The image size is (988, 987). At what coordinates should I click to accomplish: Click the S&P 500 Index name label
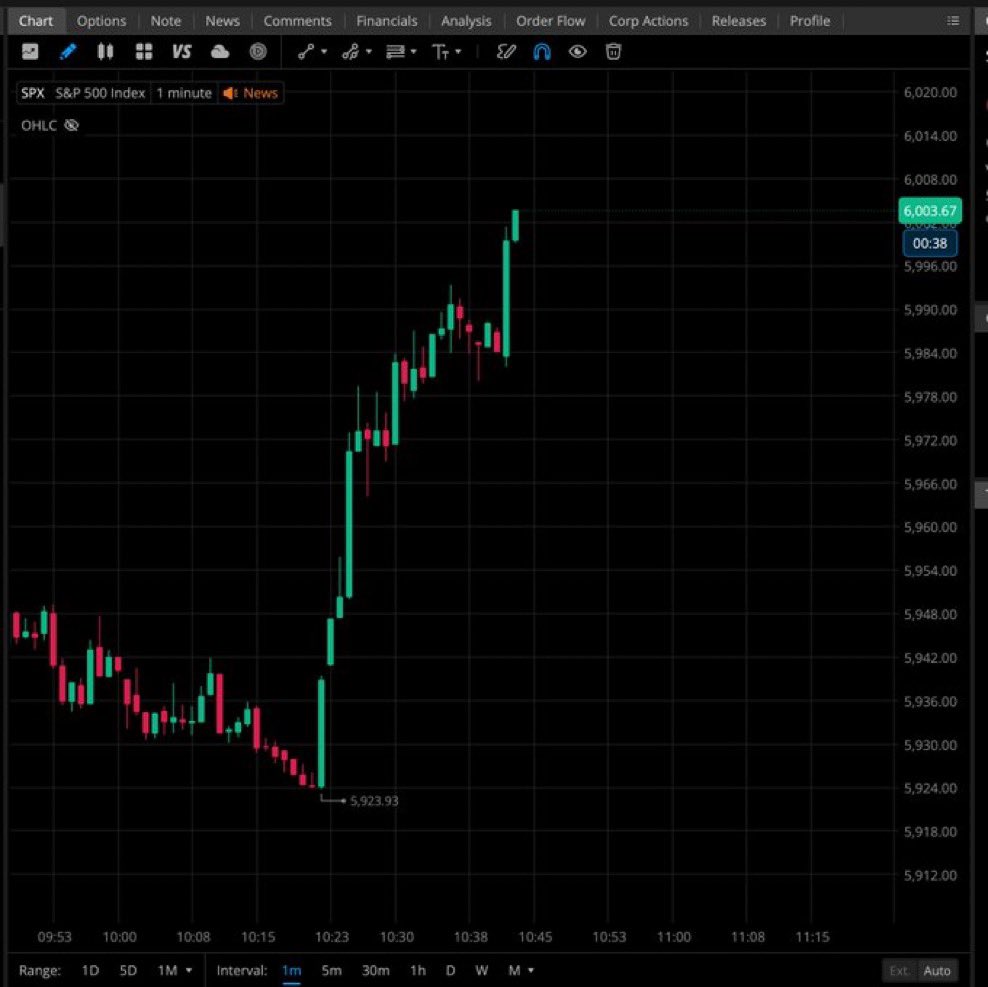pos(100,93)
